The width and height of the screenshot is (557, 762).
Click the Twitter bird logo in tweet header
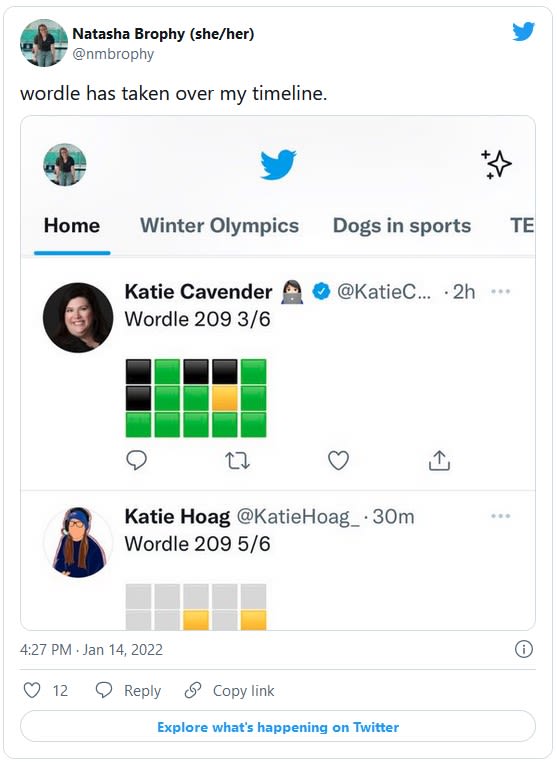click(523, 32)
